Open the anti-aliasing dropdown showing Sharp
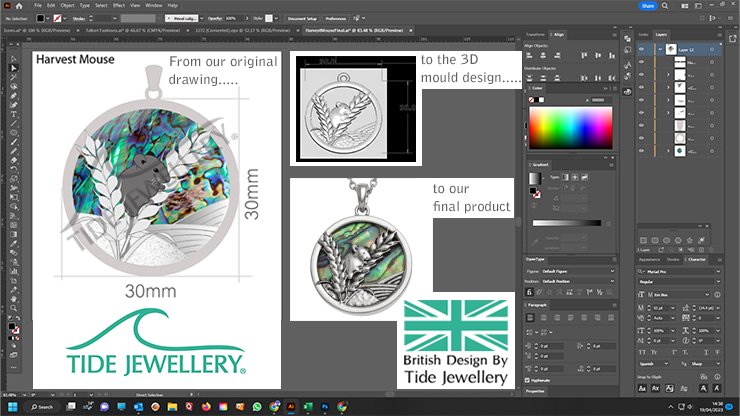This screenshot has height=416, width=740. pos(706,364)
